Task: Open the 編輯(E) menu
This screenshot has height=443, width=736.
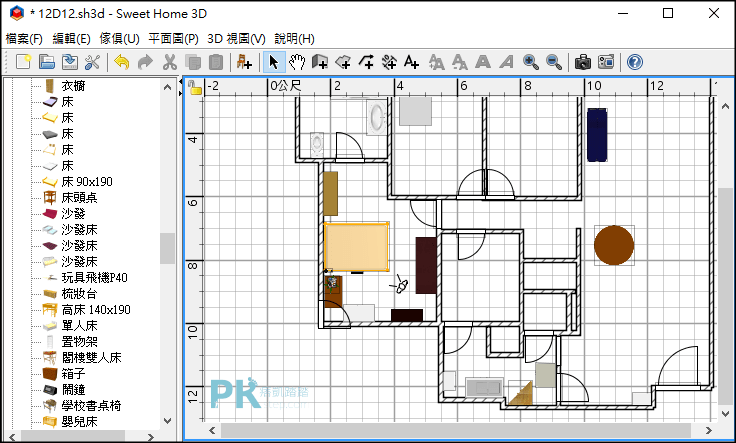Action: [x=71, y=38]
